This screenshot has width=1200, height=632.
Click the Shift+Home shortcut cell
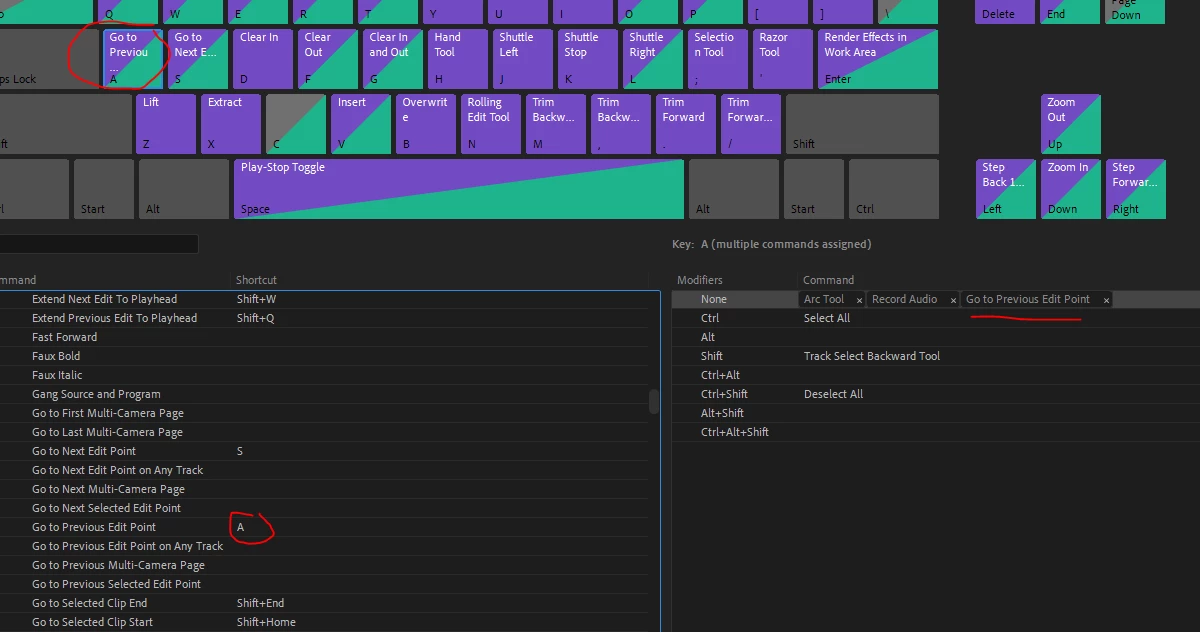266,622
